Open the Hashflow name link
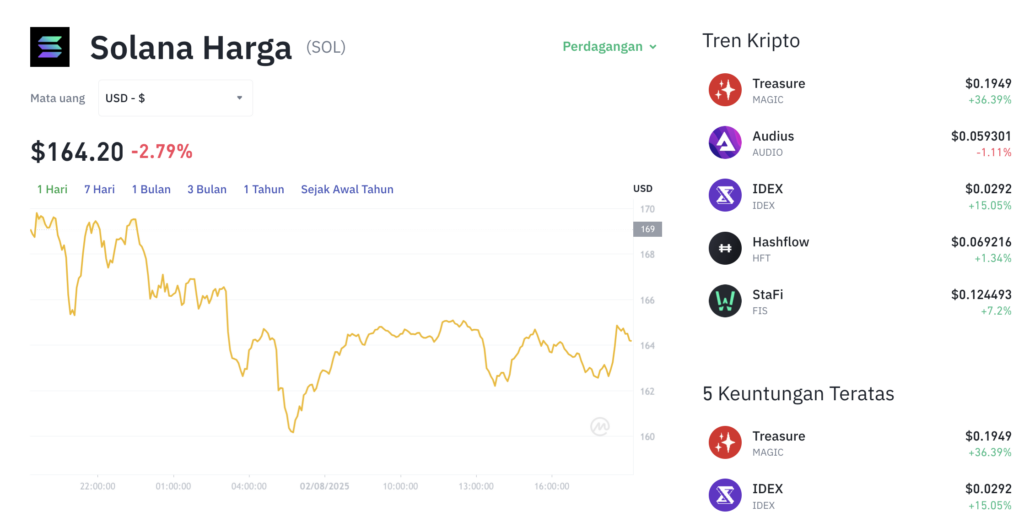Screen dimensions: 1024x523 point(780,242)
